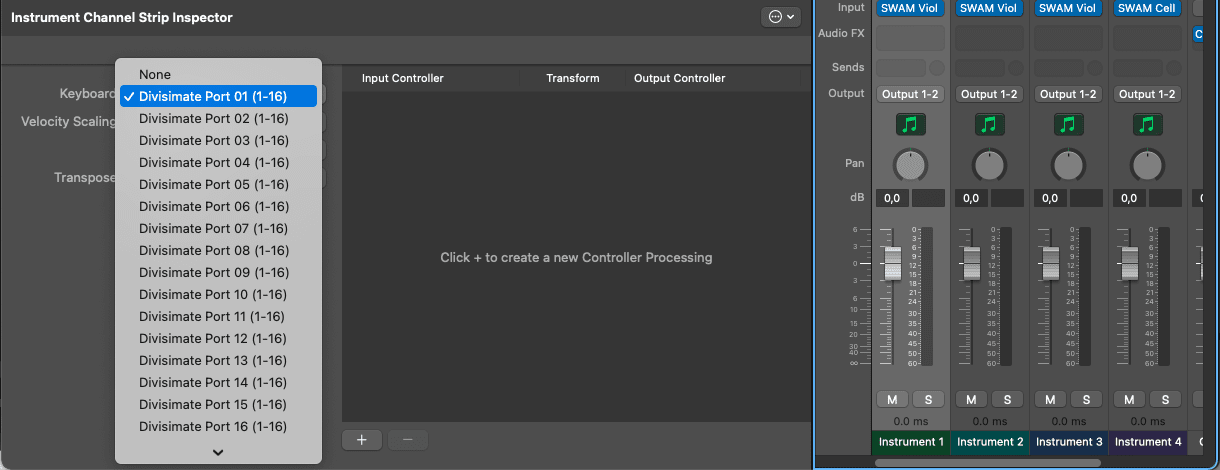Viewport: 1220px width, 470px height.
Task: Open Output 1-2 menu on Instrument 1
Action: [x=910, y=94]
